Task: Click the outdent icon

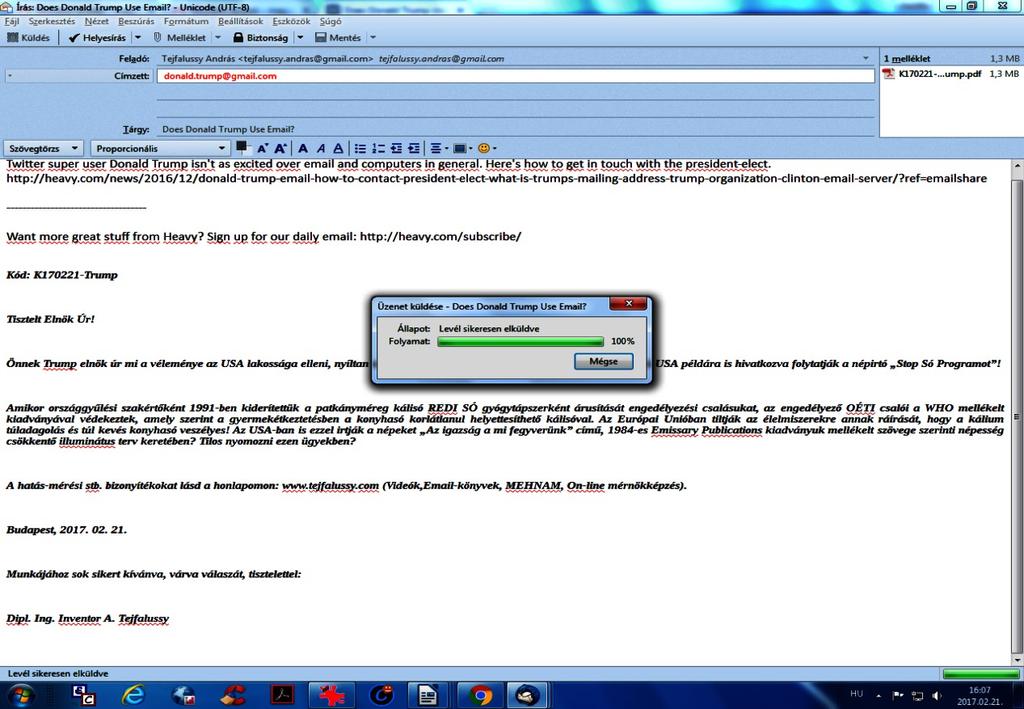Action: (396, 149)
